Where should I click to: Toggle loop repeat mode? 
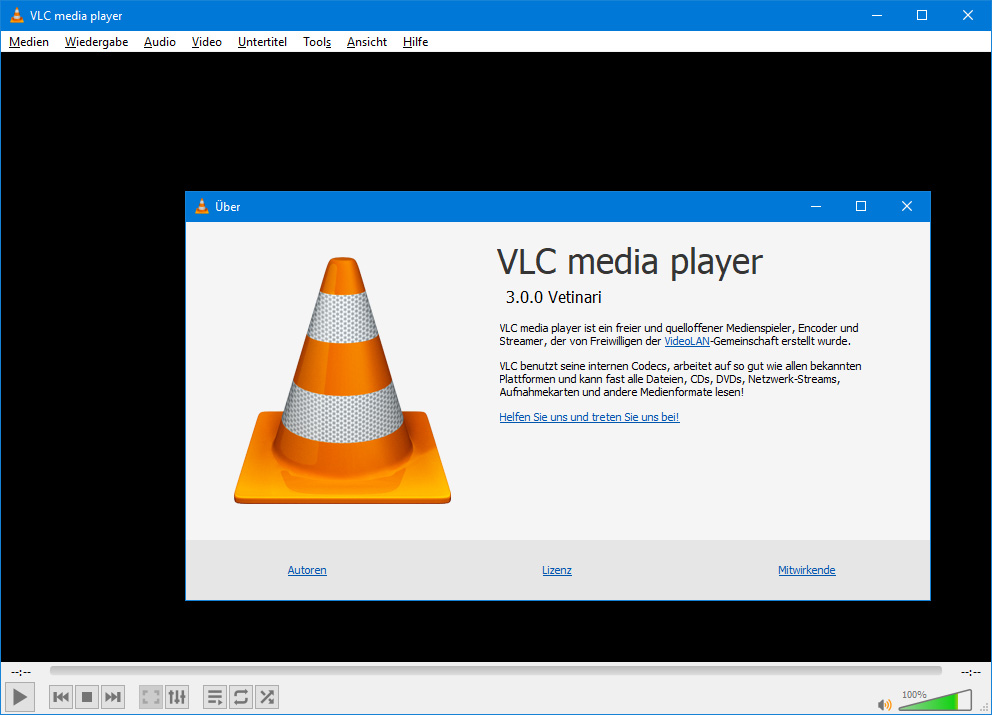(x=241, y=697)
